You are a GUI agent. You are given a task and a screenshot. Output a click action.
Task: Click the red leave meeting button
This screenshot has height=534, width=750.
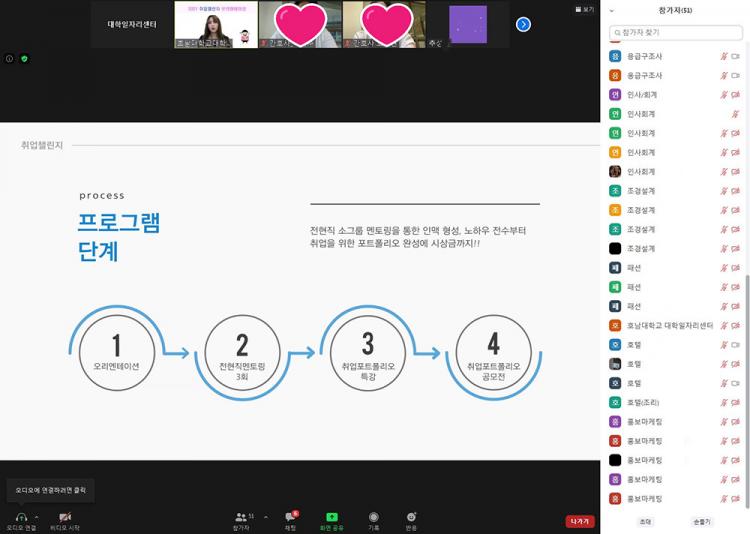point(580,521)
